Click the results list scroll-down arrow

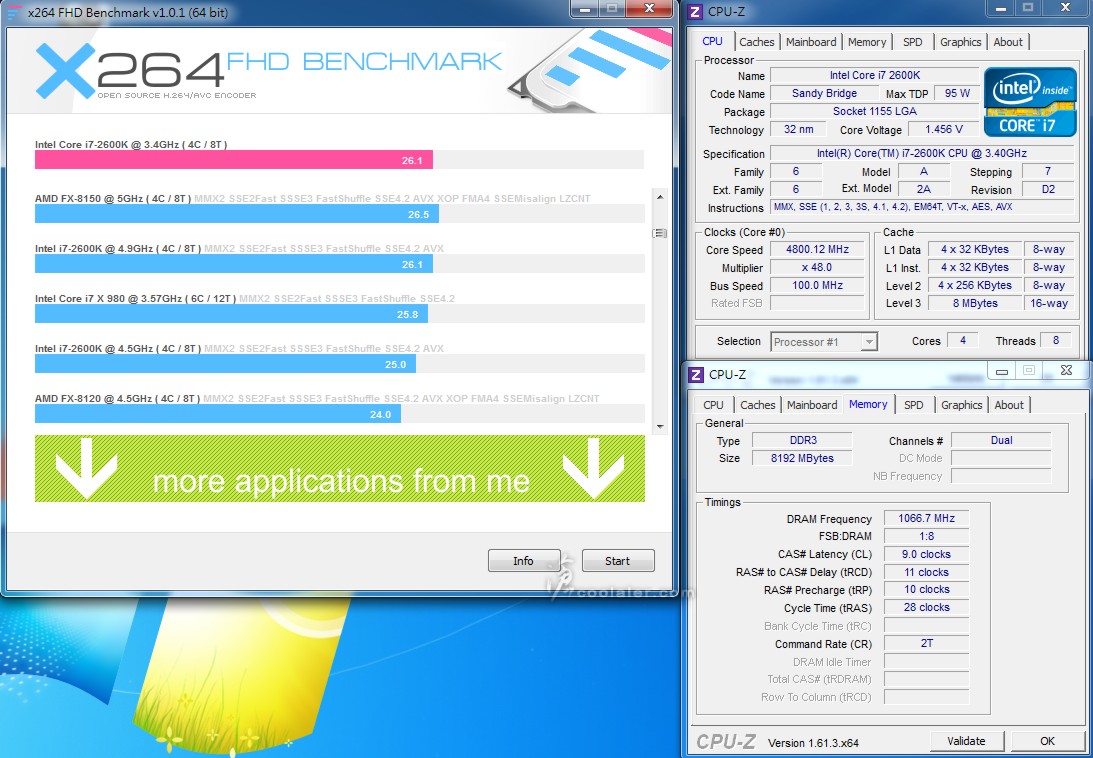(659, 426)
